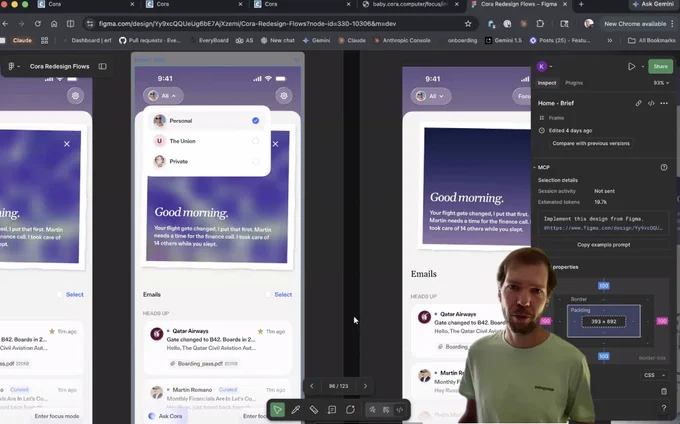Open Pull requests GitHub bookmark
Viewport: 680px width, 424px height.
click(149, 40)
